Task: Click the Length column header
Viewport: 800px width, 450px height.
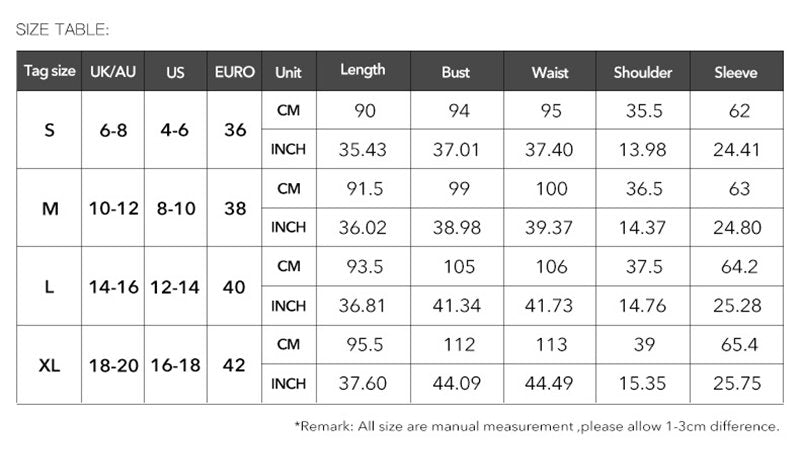Action: [x=363, y=71]
